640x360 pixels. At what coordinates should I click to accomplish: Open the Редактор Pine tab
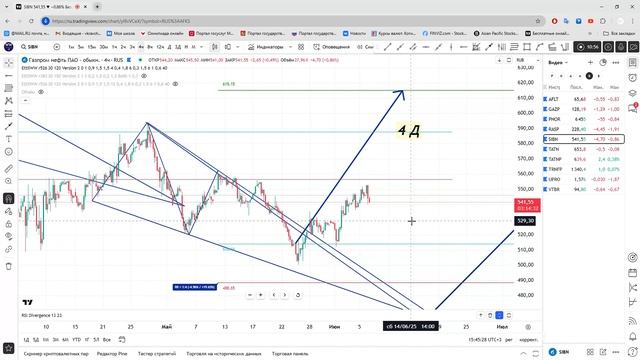pyautogui.click(x=112, y=354)
